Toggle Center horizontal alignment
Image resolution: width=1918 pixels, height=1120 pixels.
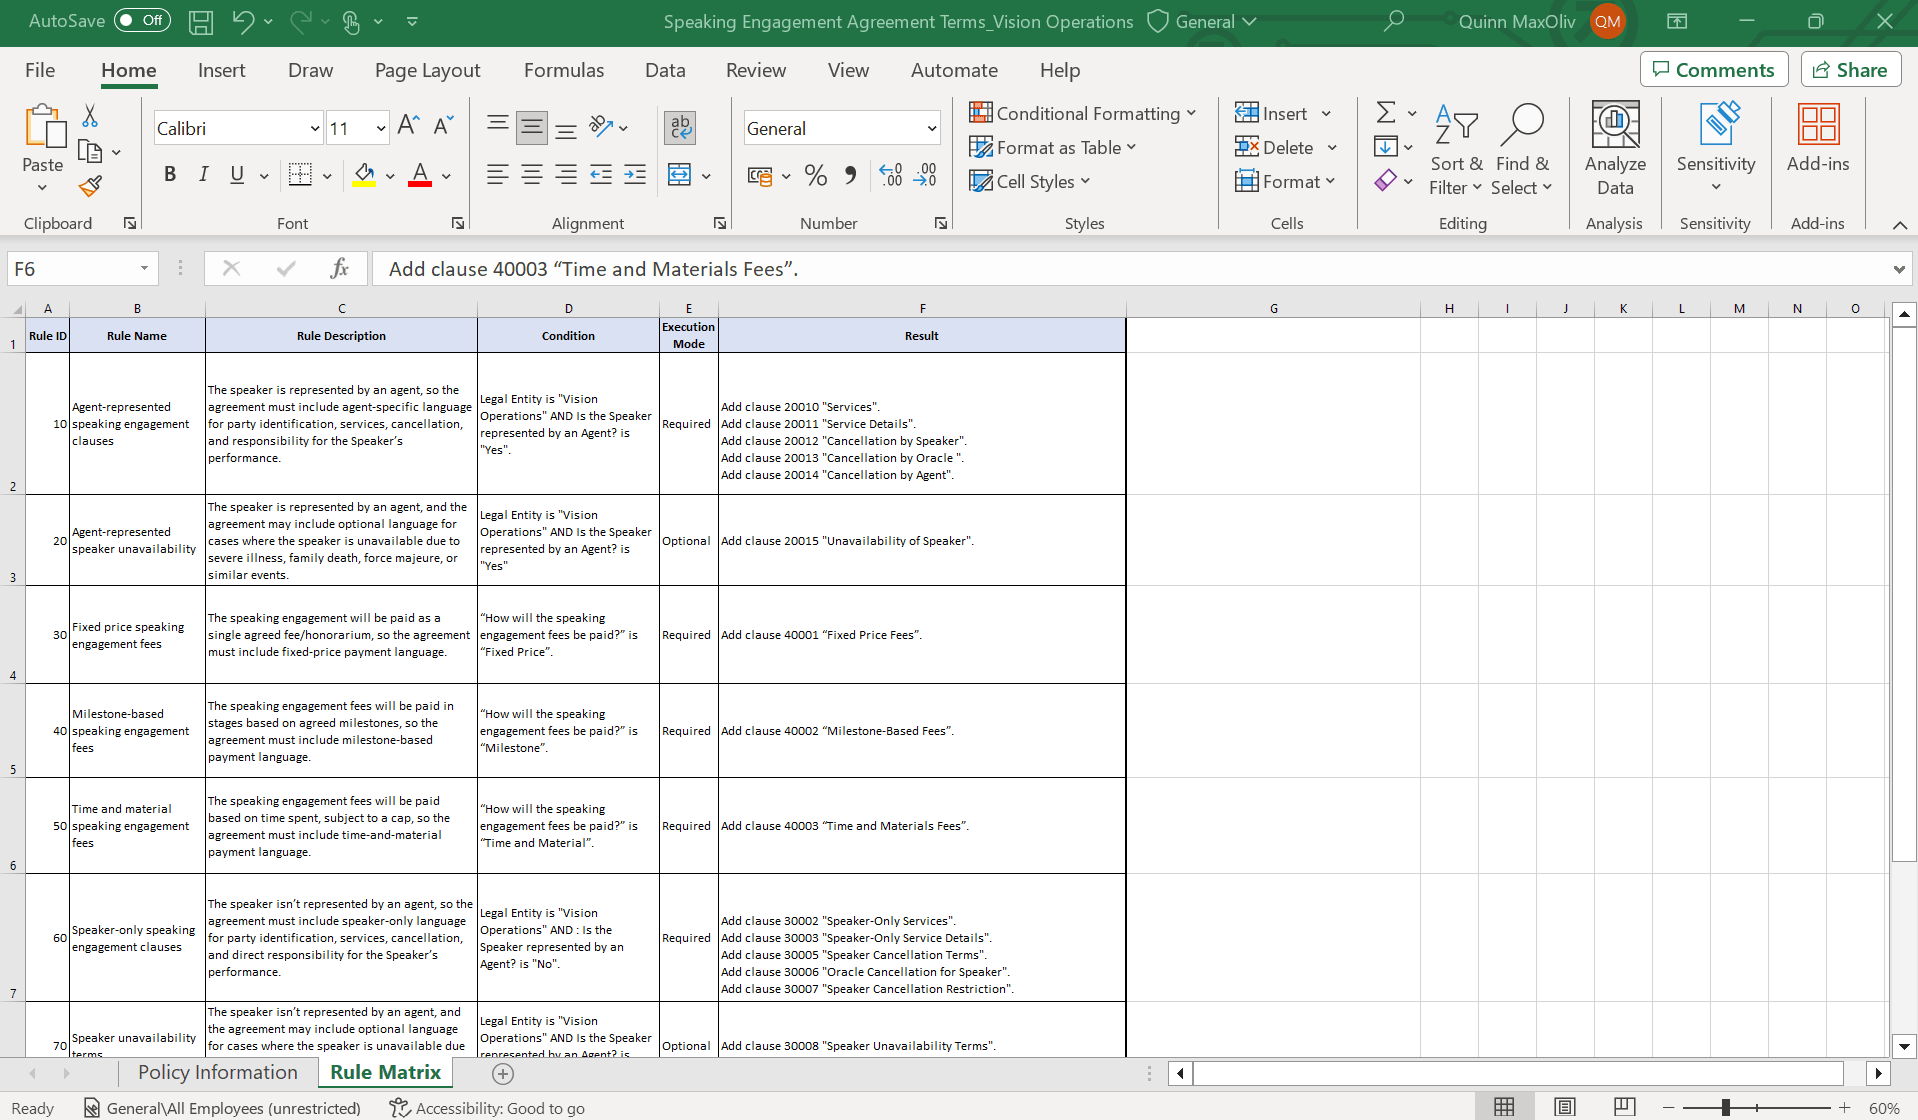pyautogui.click(x=532, y=175)
